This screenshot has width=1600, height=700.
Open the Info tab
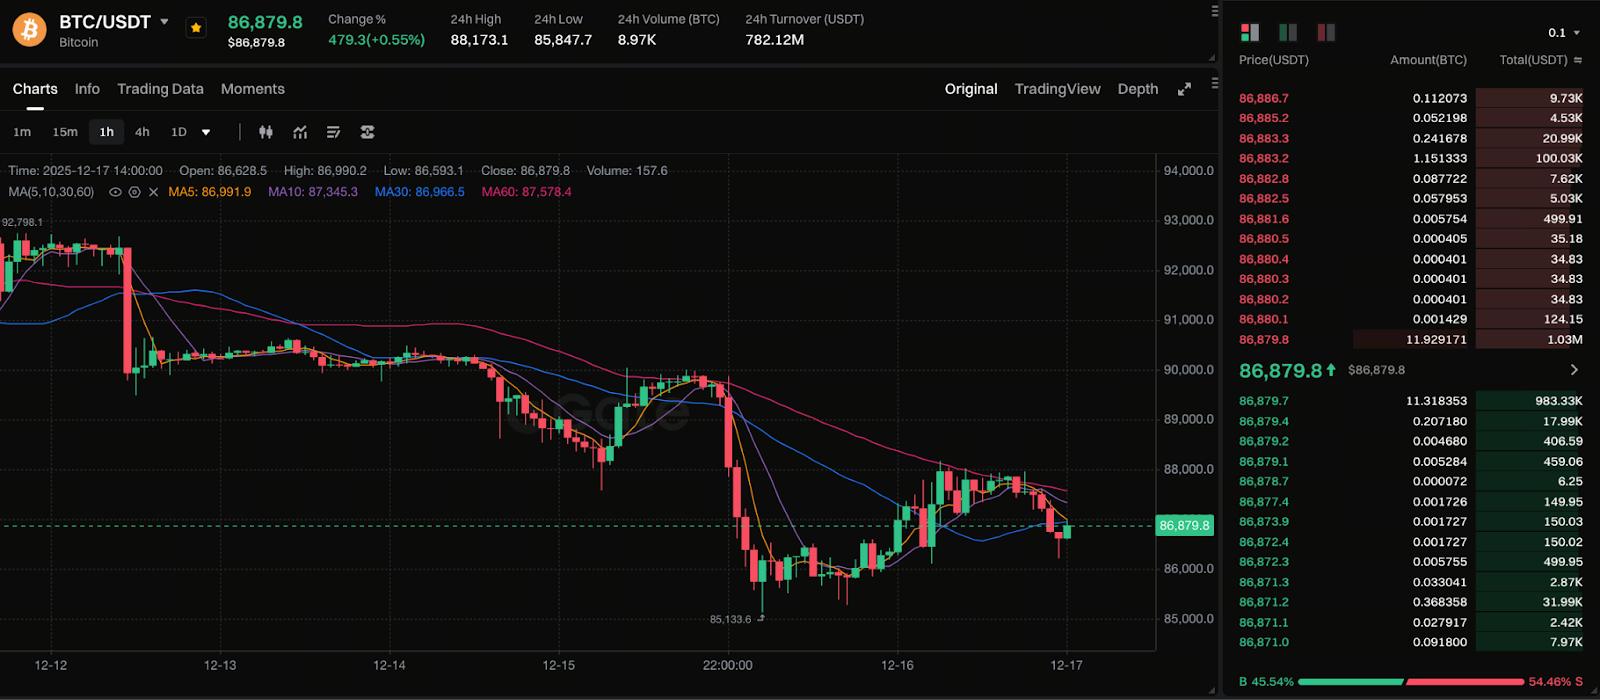point(87,89)
